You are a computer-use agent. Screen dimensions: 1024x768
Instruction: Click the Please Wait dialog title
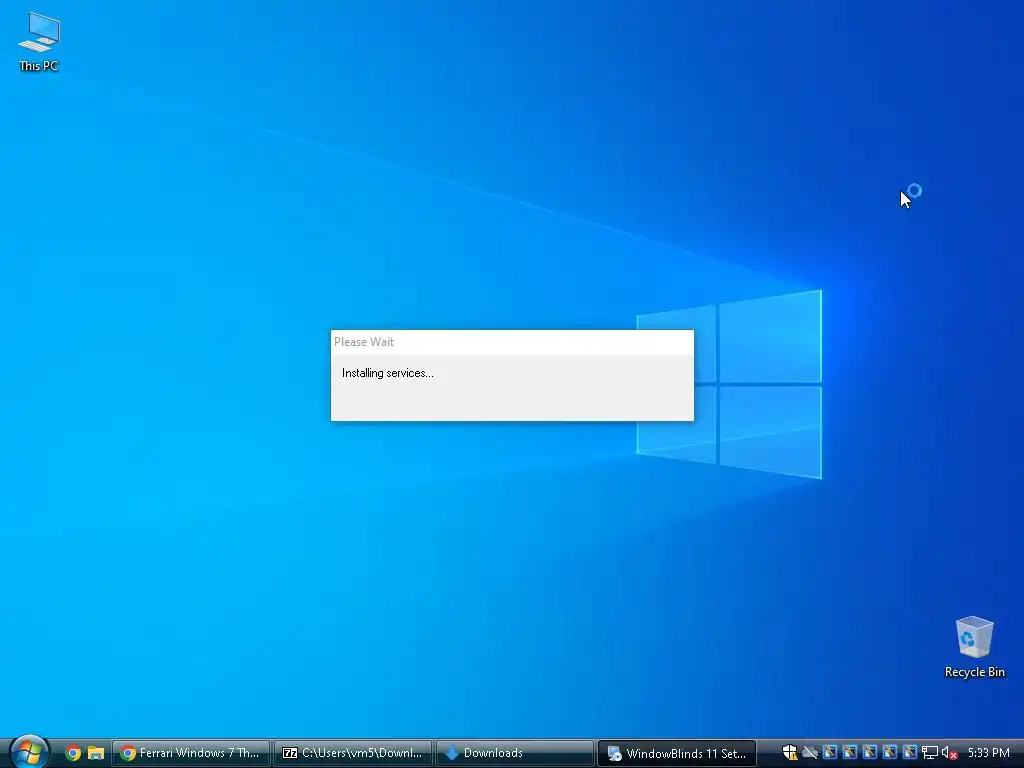364,342
